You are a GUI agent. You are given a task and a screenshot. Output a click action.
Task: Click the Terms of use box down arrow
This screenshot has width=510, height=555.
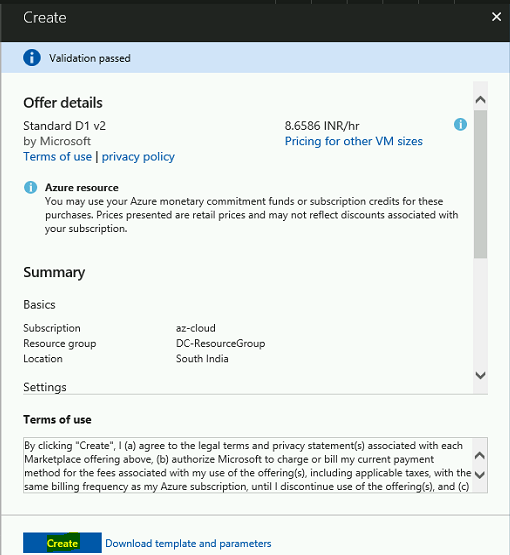(x=479, y=475)
